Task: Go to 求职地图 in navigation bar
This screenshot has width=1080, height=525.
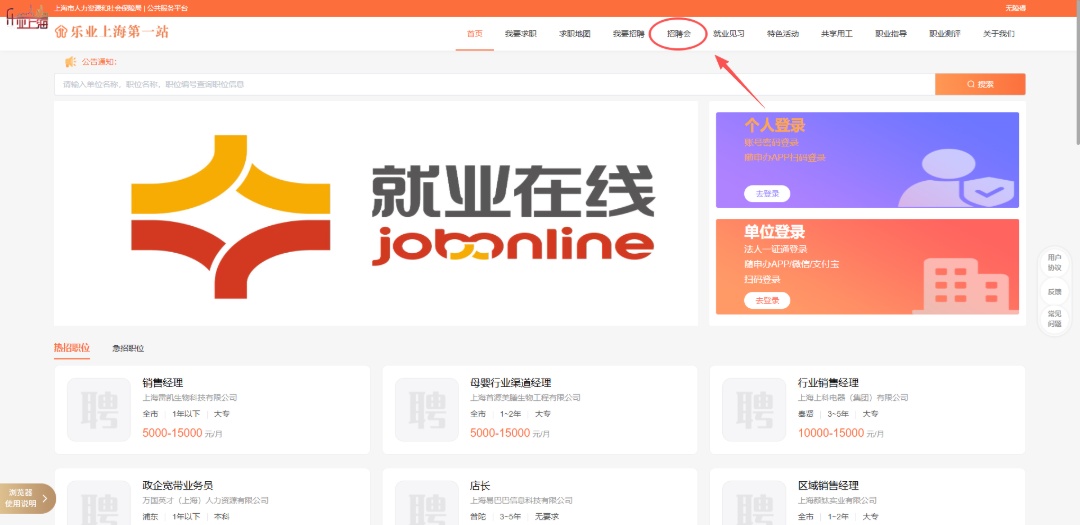Action: click(x=574, y=34)
